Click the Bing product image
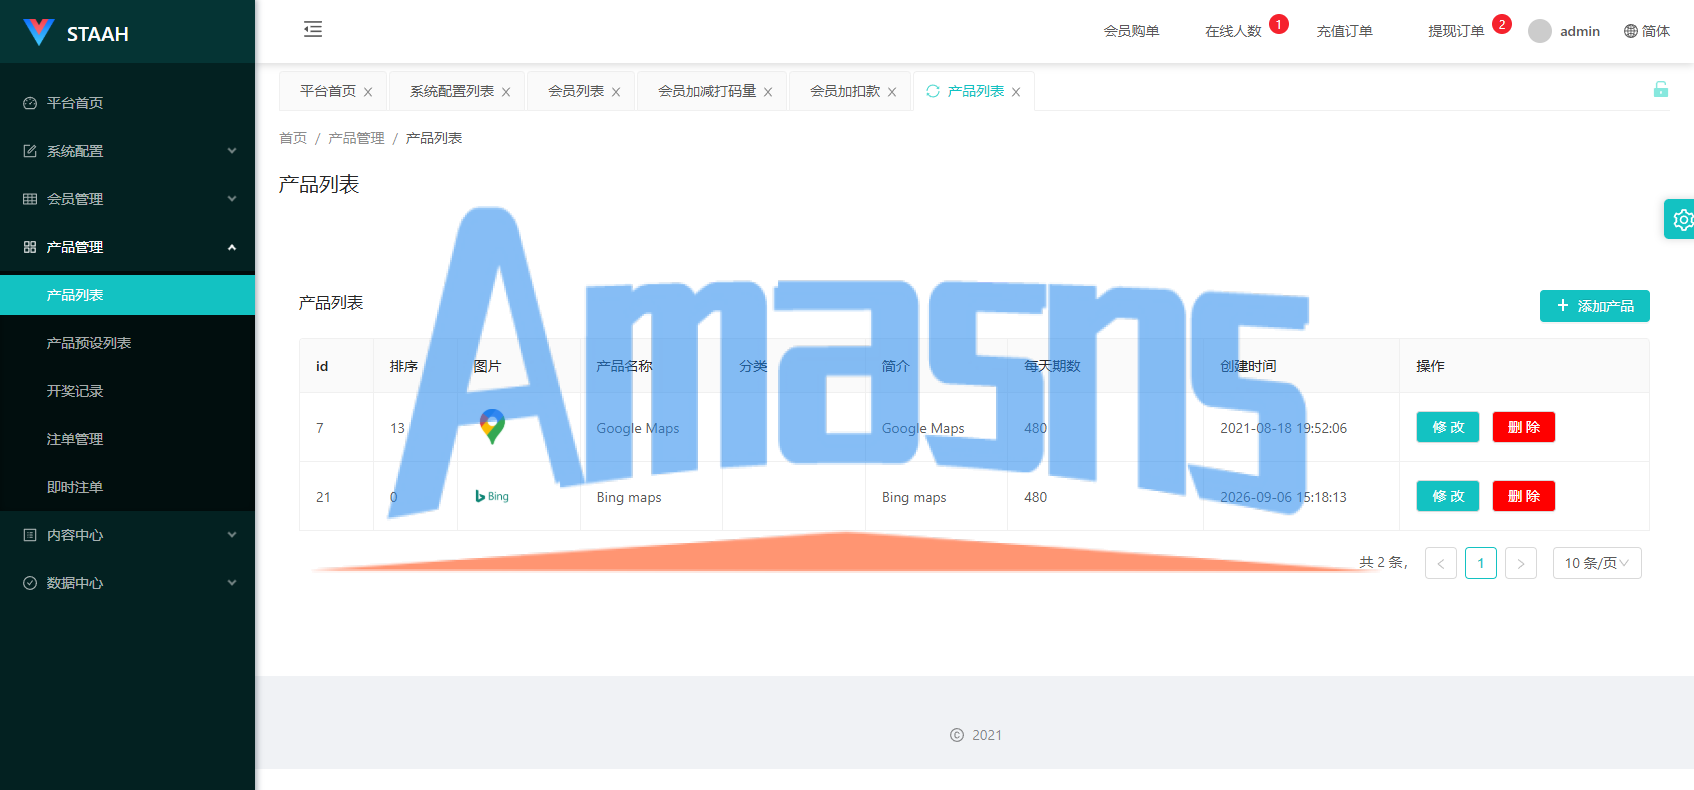 click(x=492, y=496)
